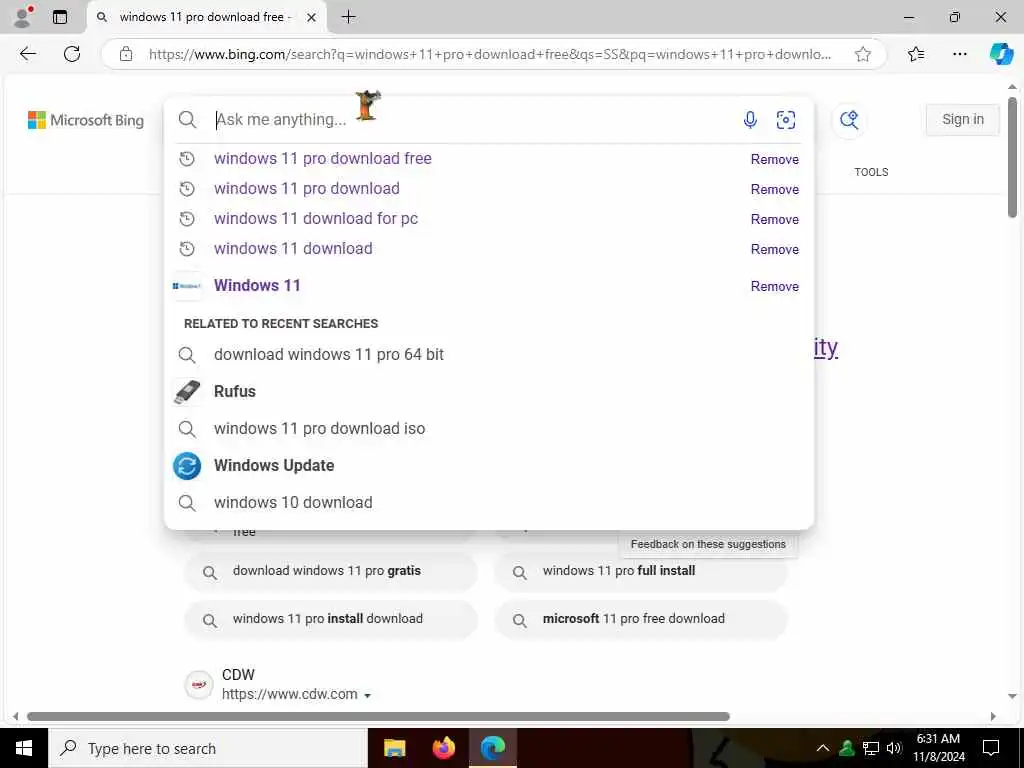Viewport: 1024px width, 768px height.
Task: Open the tab actions menu icon
Action: (x=60, y=17)
